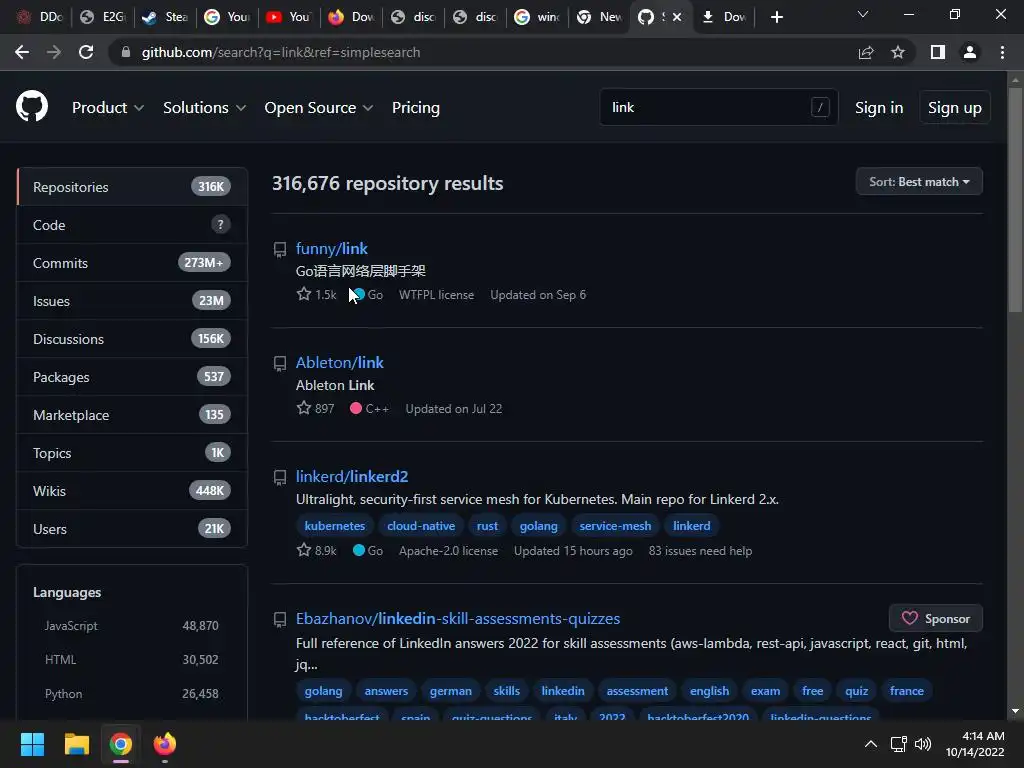Viewport: 1024px width, 768px height.
Task: Open Firefox from taskbar
Action: 165,744
